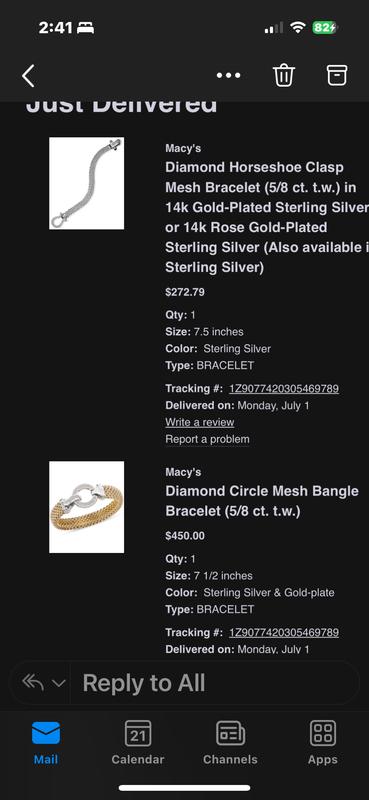Open the Calendar tab
The image size is (369, 800).
(138, 742)
